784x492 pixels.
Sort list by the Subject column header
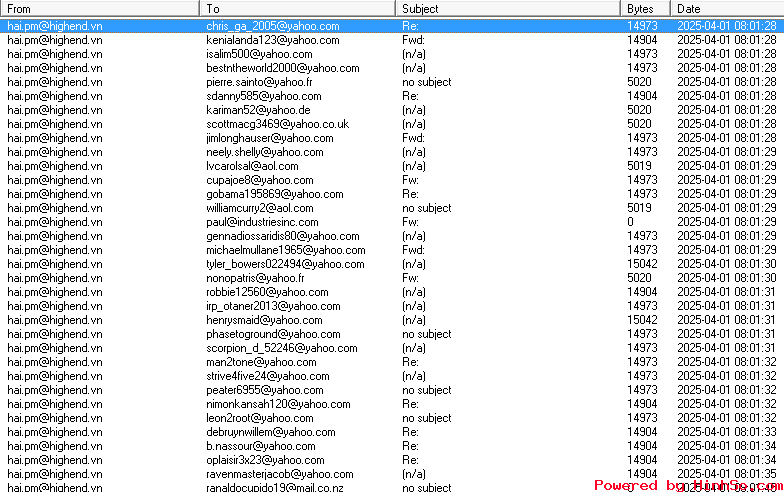pos(508,8)
